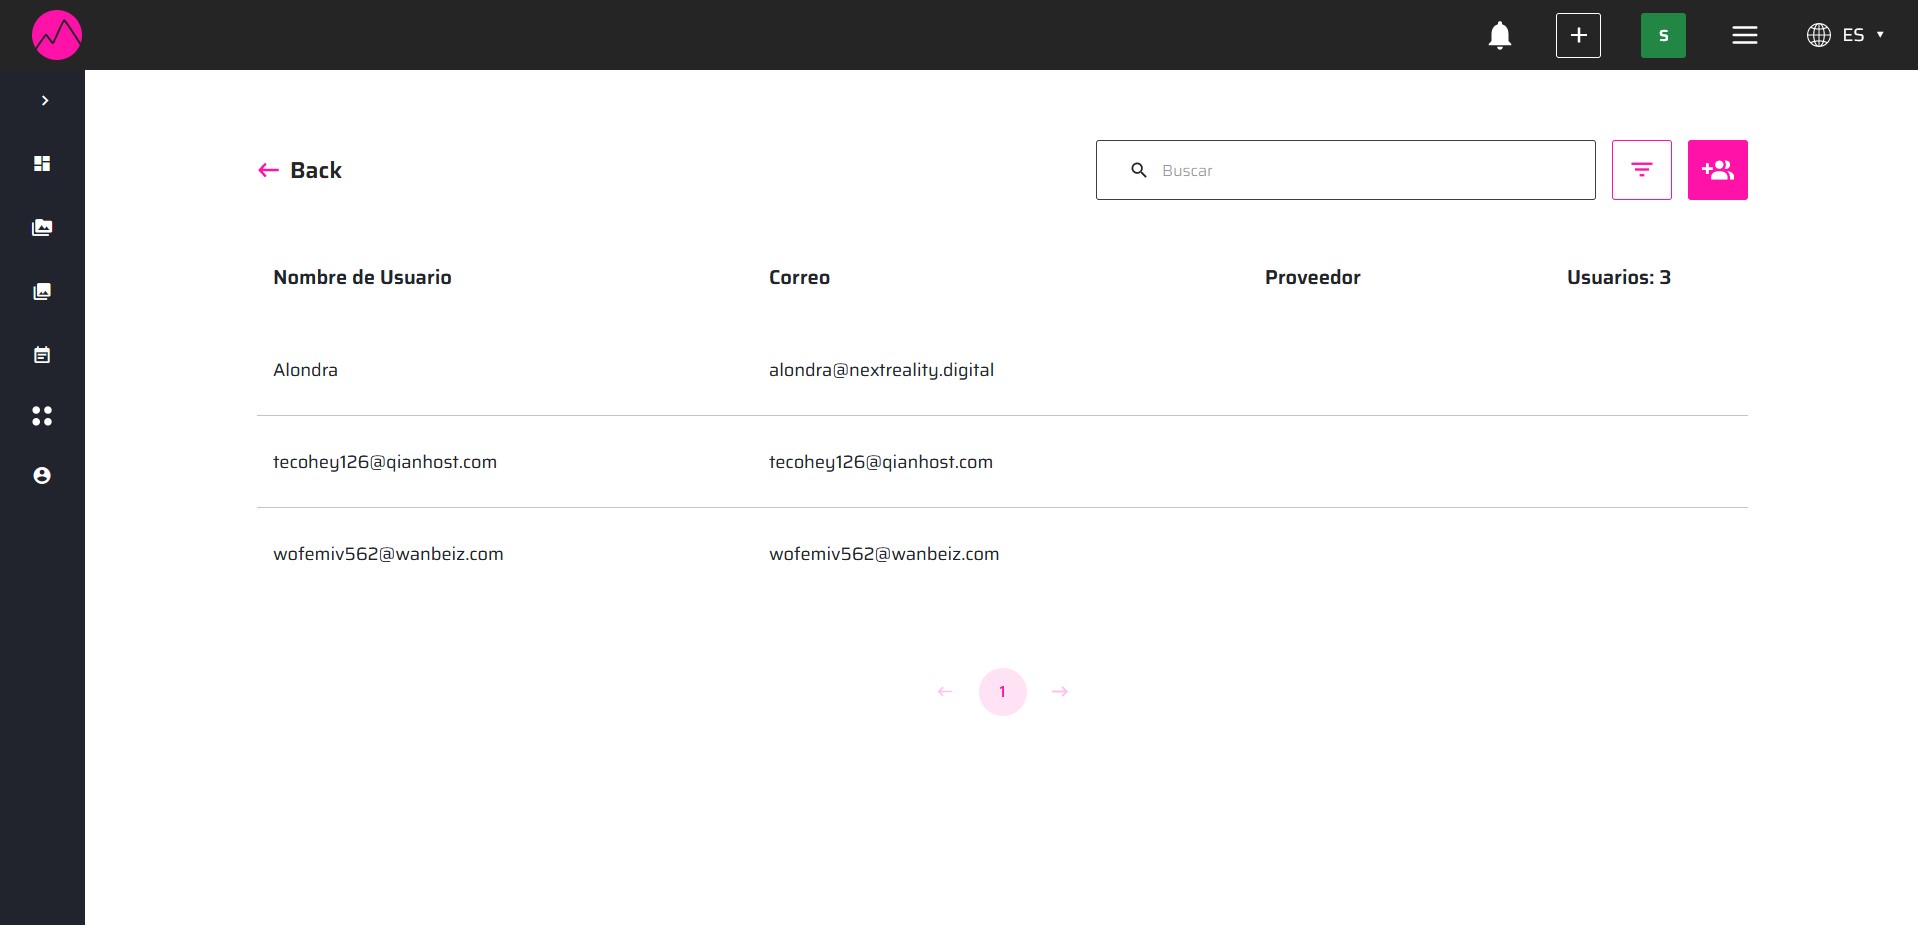Click the search magnifier icon
The width and height of the screenshot is (1918, 925).
[1139, 170]
